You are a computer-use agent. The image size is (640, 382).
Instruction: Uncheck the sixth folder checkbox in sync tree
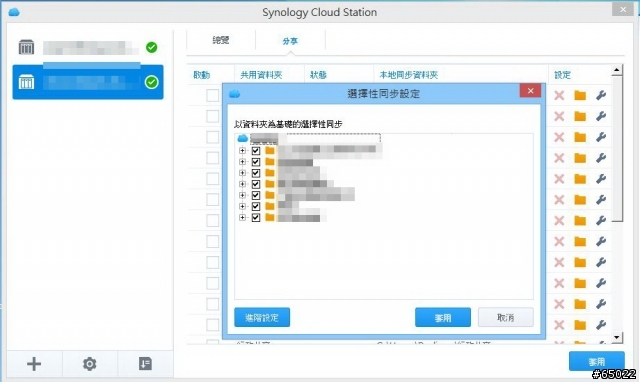(x=256, y=207)
